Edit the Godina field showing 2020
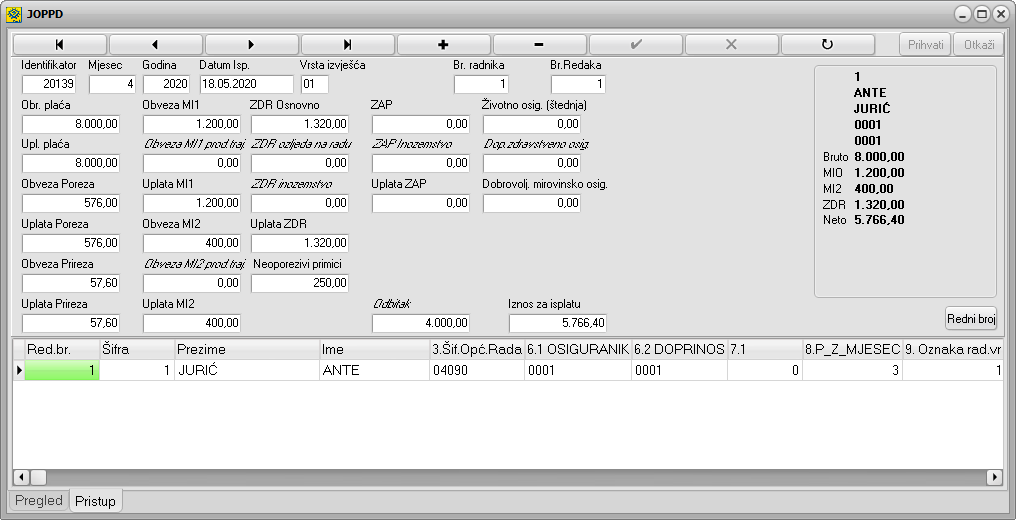Viewport: 1016px width, 520px height. 166,84
